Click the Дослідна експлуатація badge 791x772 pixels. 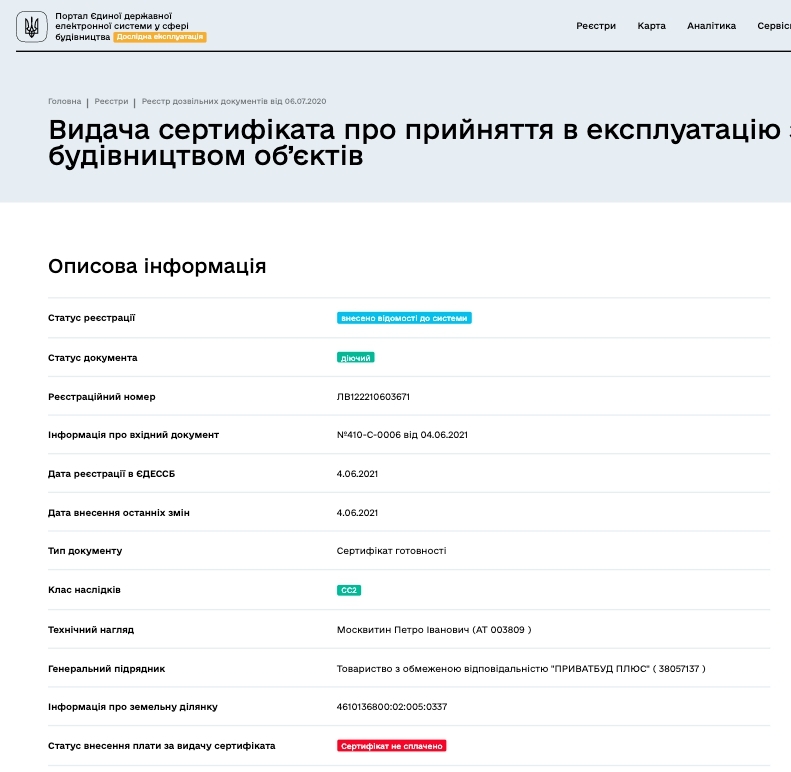(160, 37)
